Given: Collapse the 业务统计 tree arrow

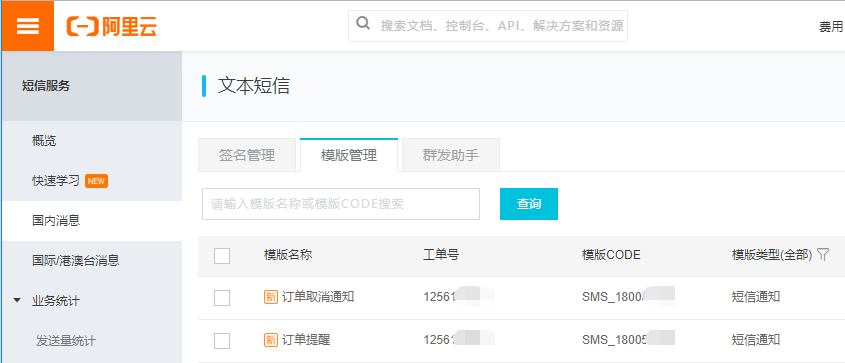Looking at the screenshot, I should tap(17, 301).
